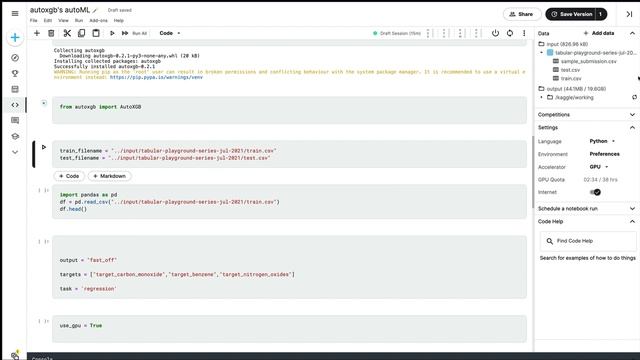Toggle the Internet switch
This screenshot has width=640, height=360.
(595, 192)
